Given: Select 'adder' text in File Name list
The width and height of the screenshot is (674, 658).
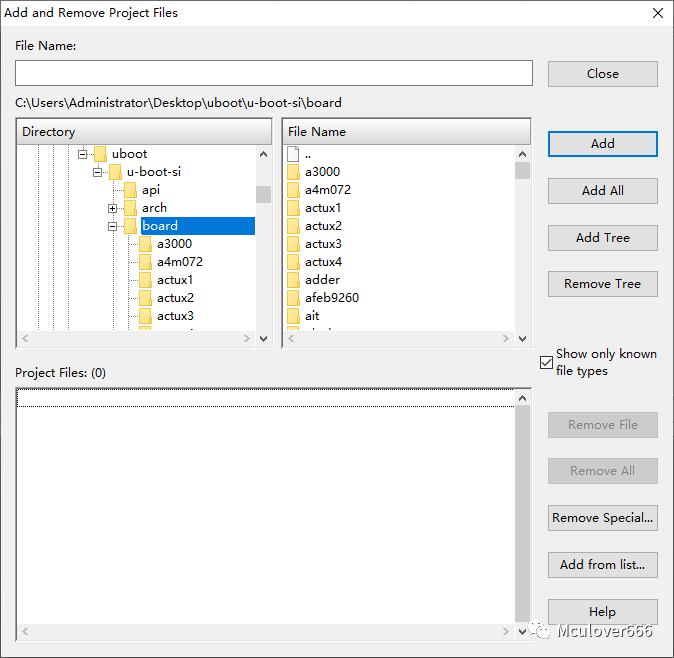Looking at the screenshot, I should point(322,280).
